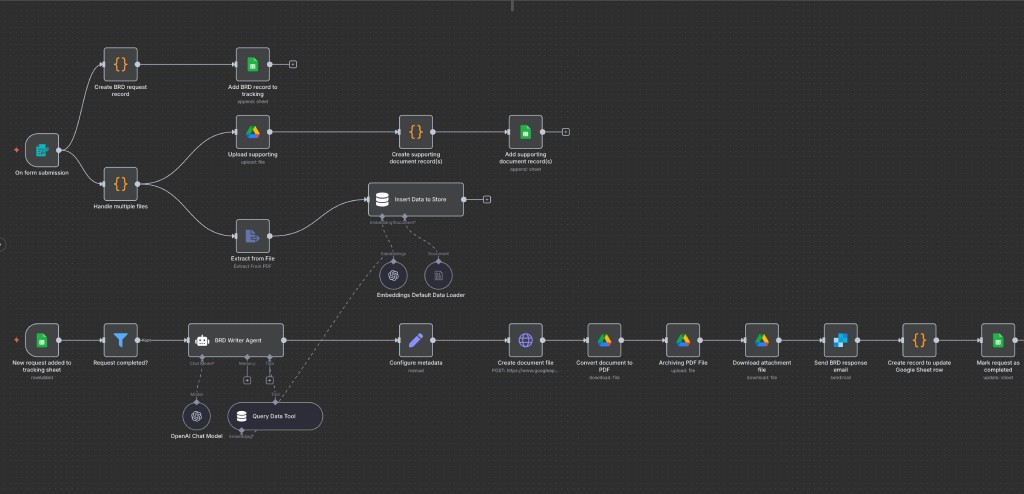Click output connector of Handle multiple files node

[138, 184]
